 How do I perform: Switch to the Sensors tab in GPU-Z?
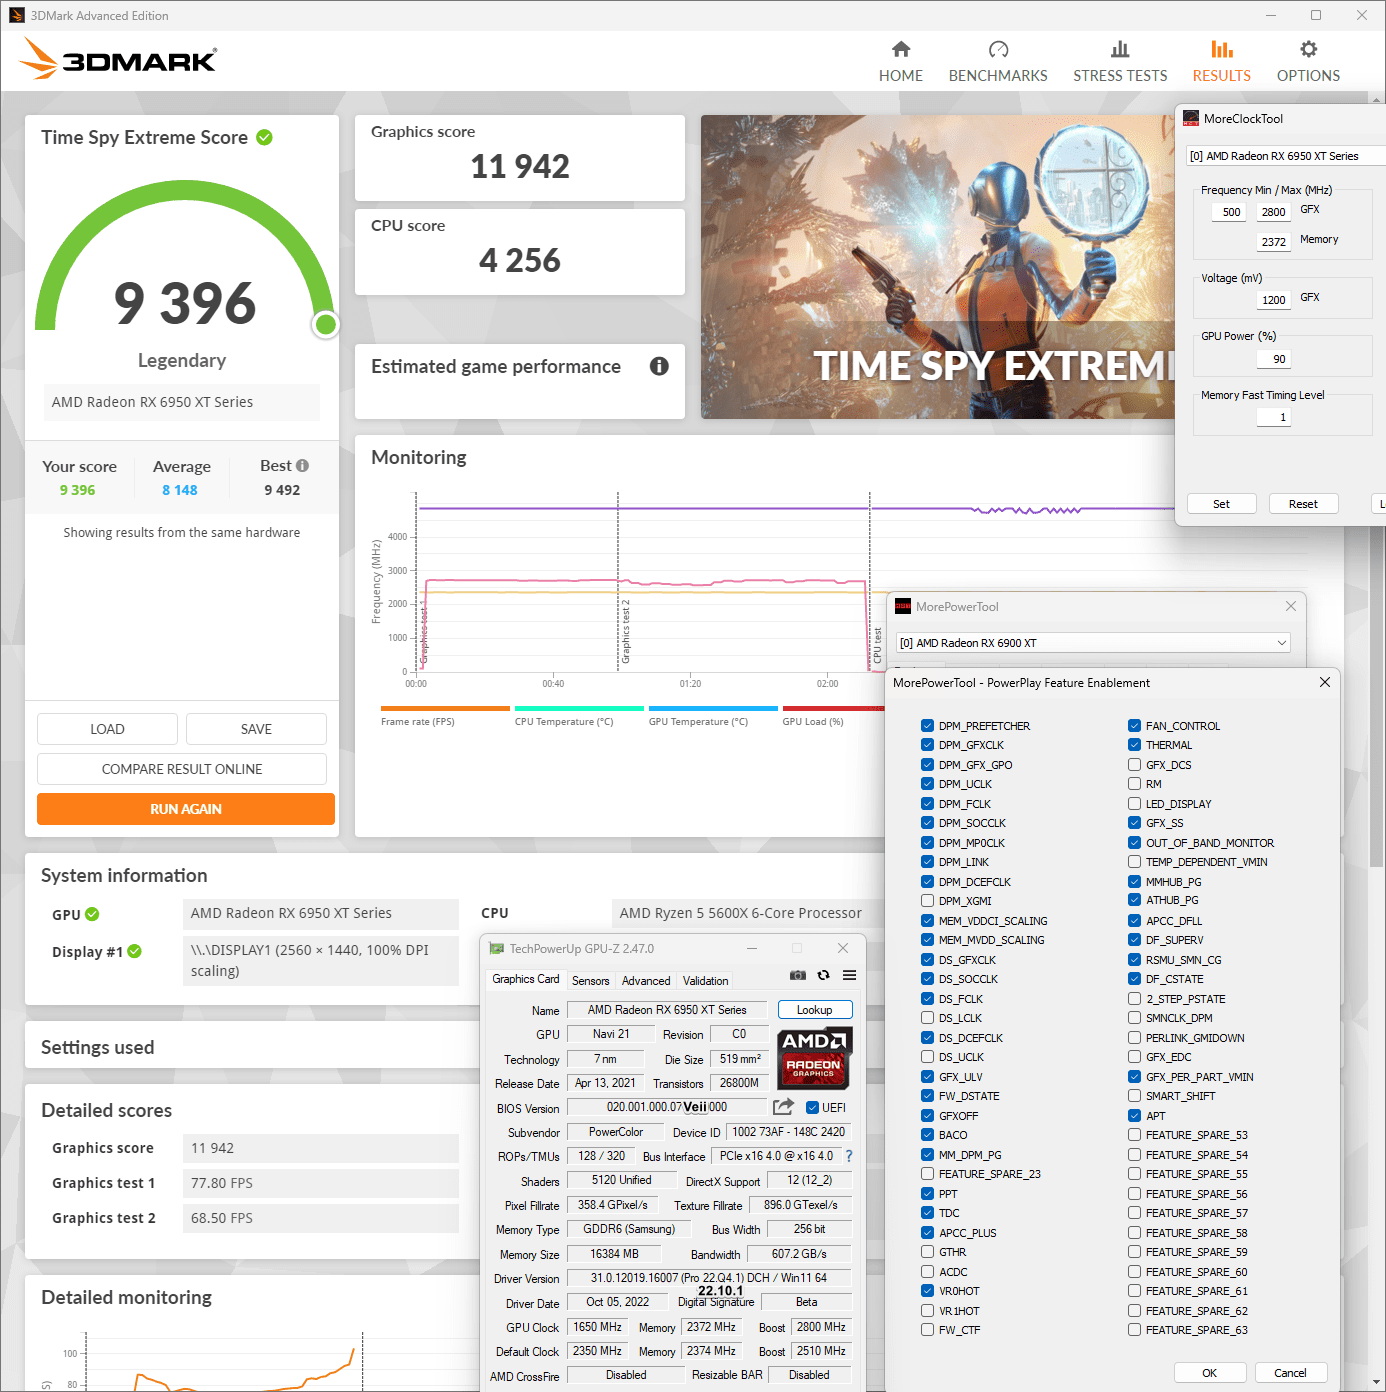tap(590, 981)
